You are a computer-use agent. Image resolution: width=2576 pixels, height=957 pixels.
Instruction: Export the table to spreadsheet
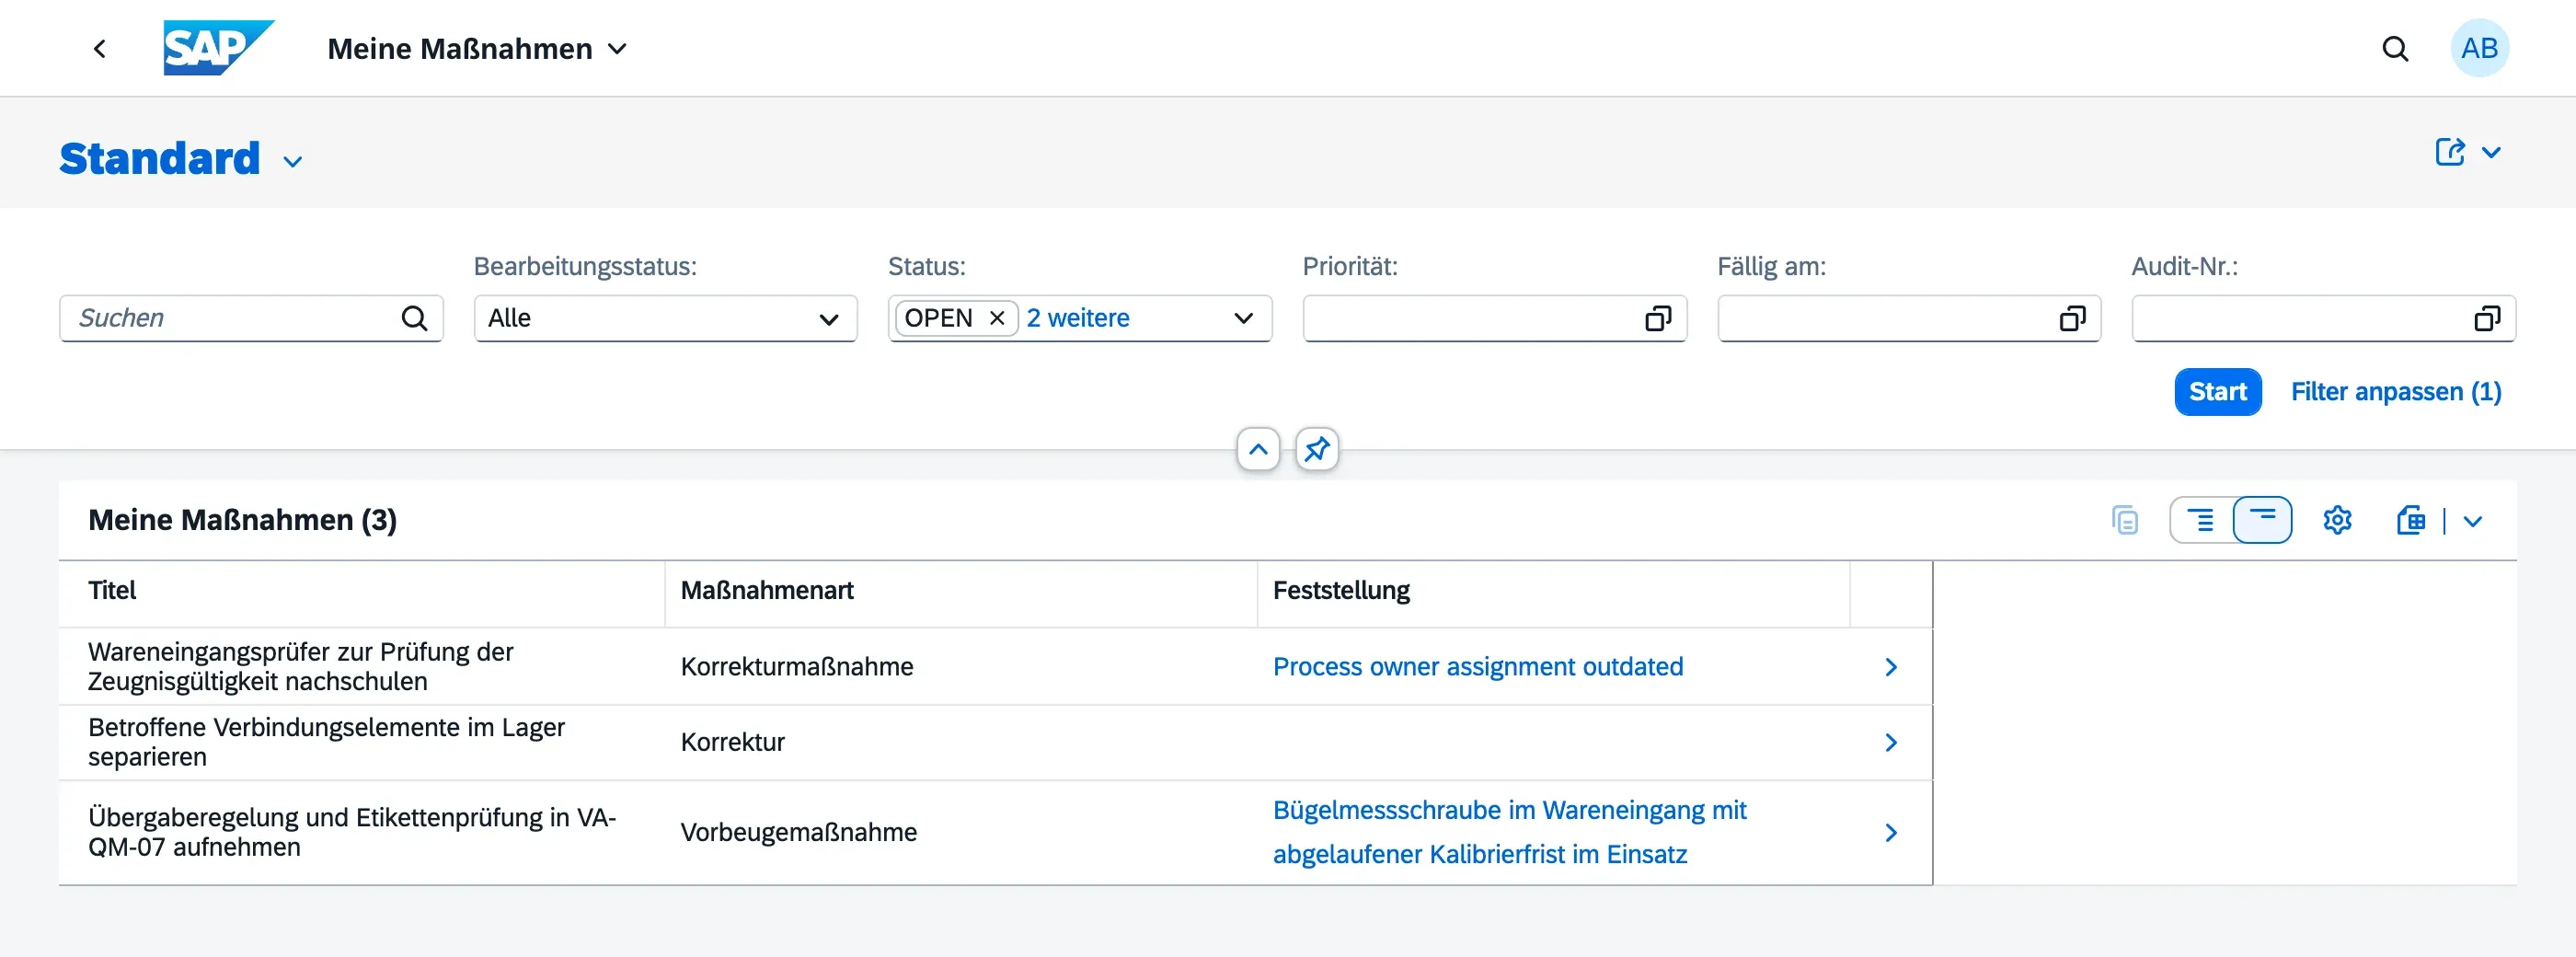2410,520
